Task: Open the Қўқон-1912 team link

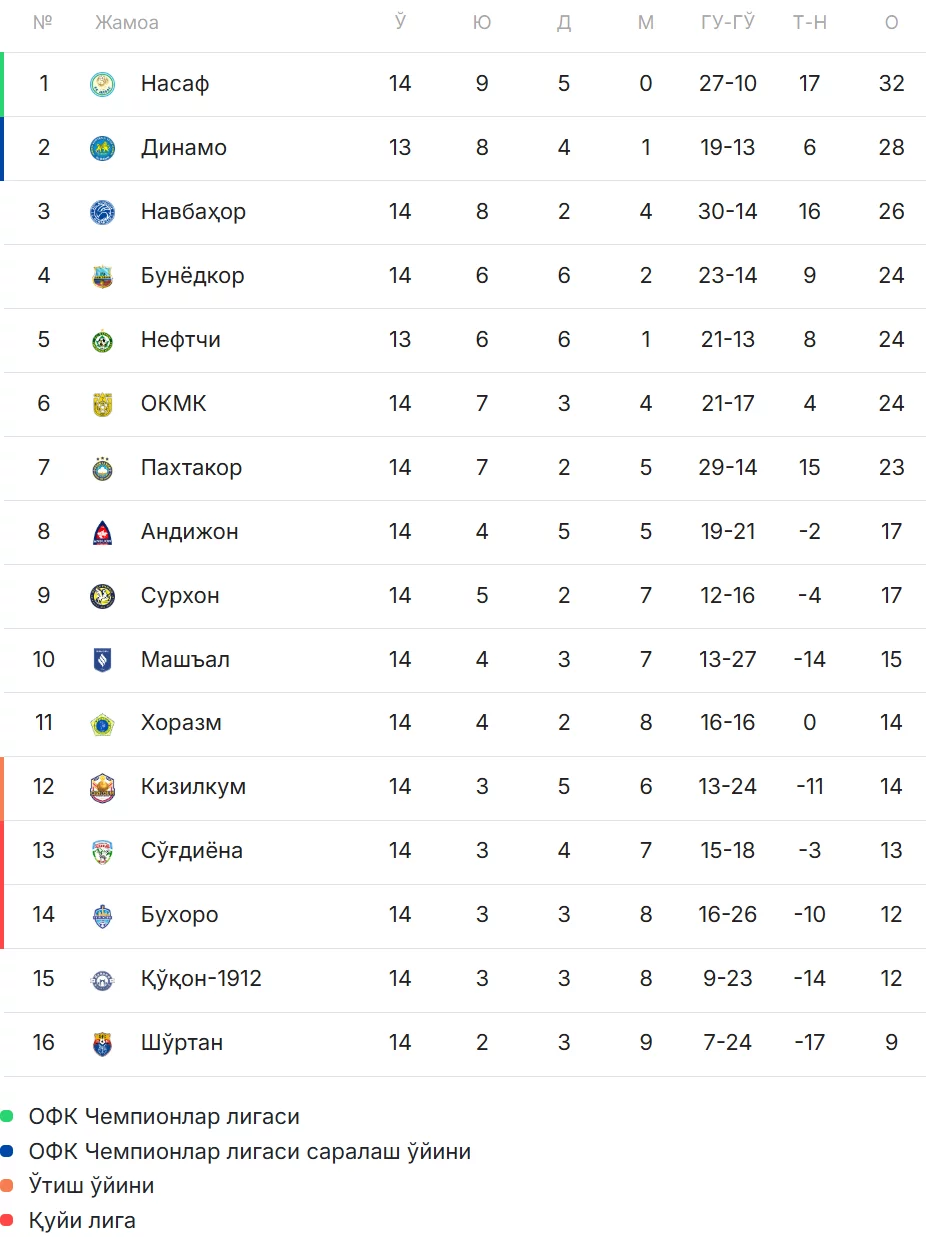Action: coord(201,978)
